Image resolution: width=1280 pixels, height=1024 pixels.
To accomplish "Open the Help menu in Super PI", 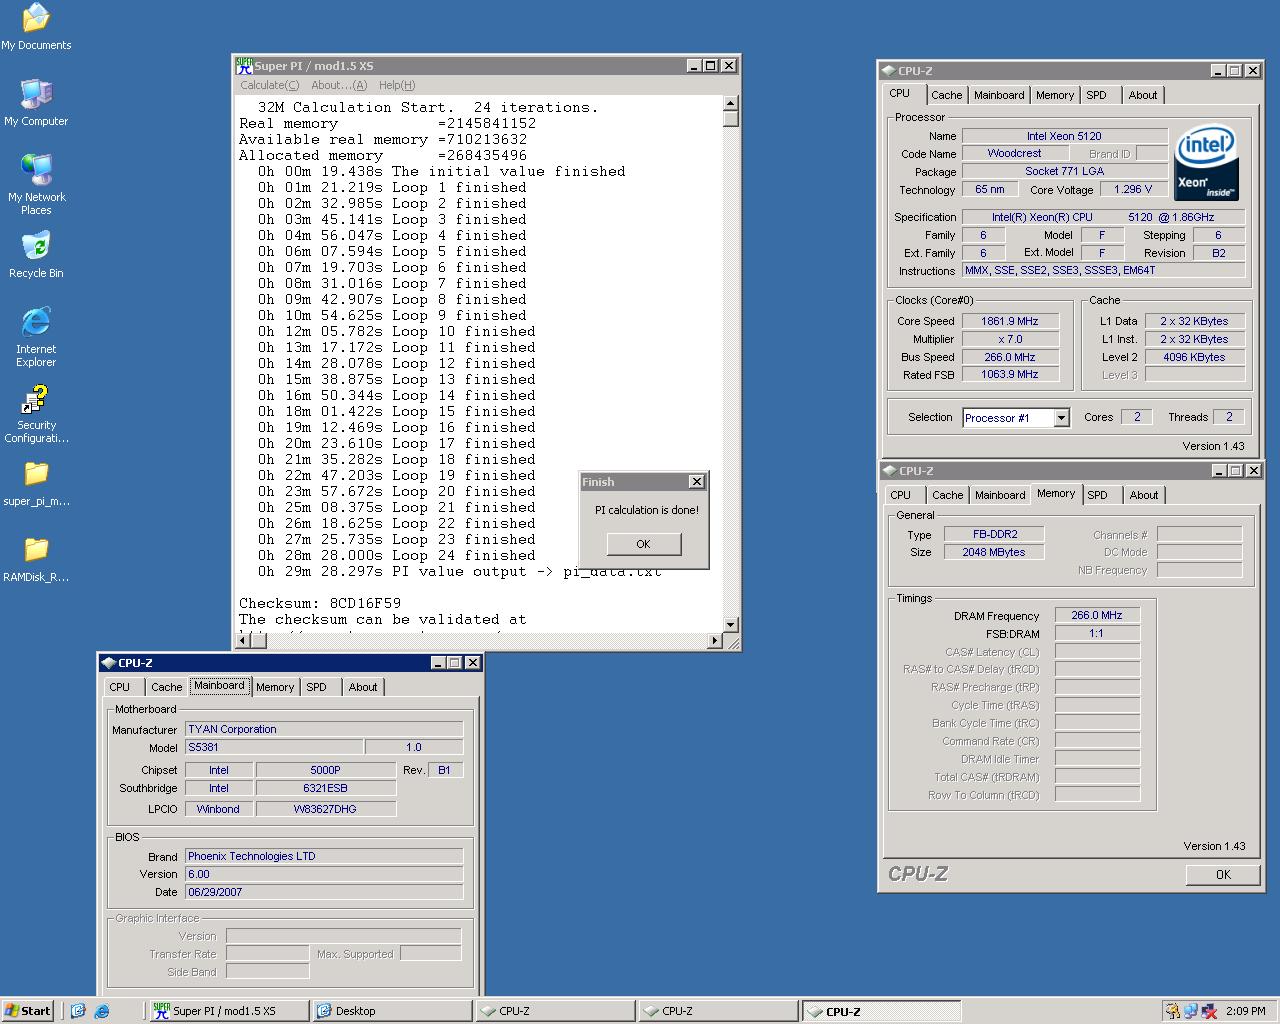I will pyautogui.click(x=397, y=85).
